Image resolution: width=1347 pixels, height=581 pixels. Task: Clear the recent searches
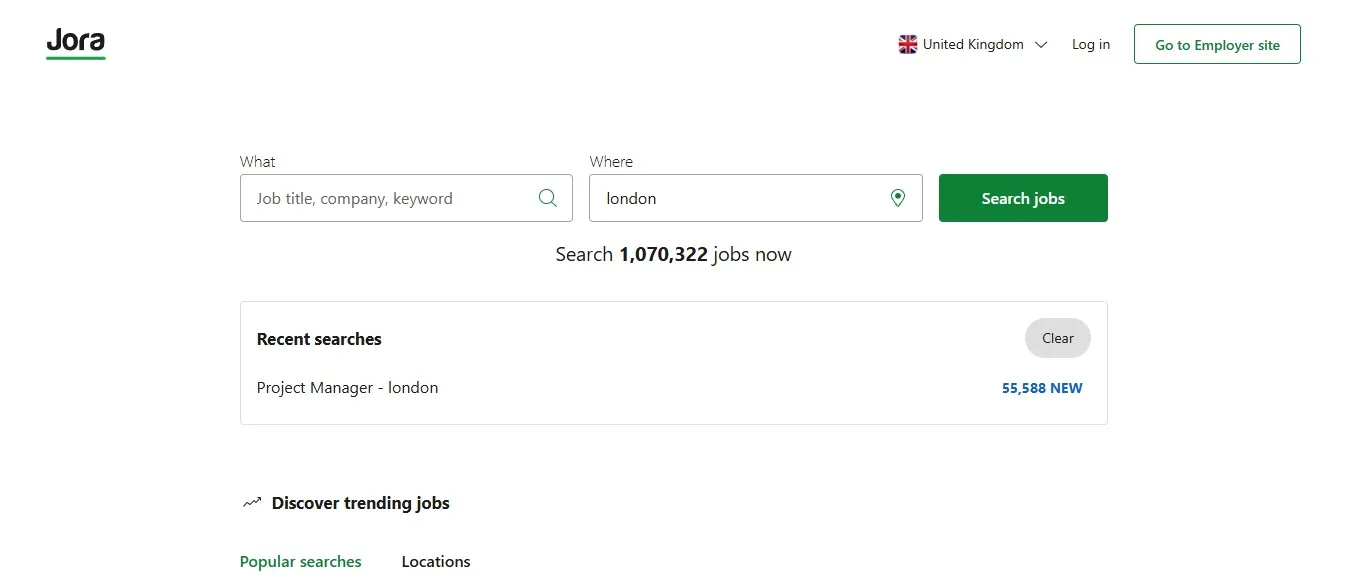click(x=1058, y=338)
